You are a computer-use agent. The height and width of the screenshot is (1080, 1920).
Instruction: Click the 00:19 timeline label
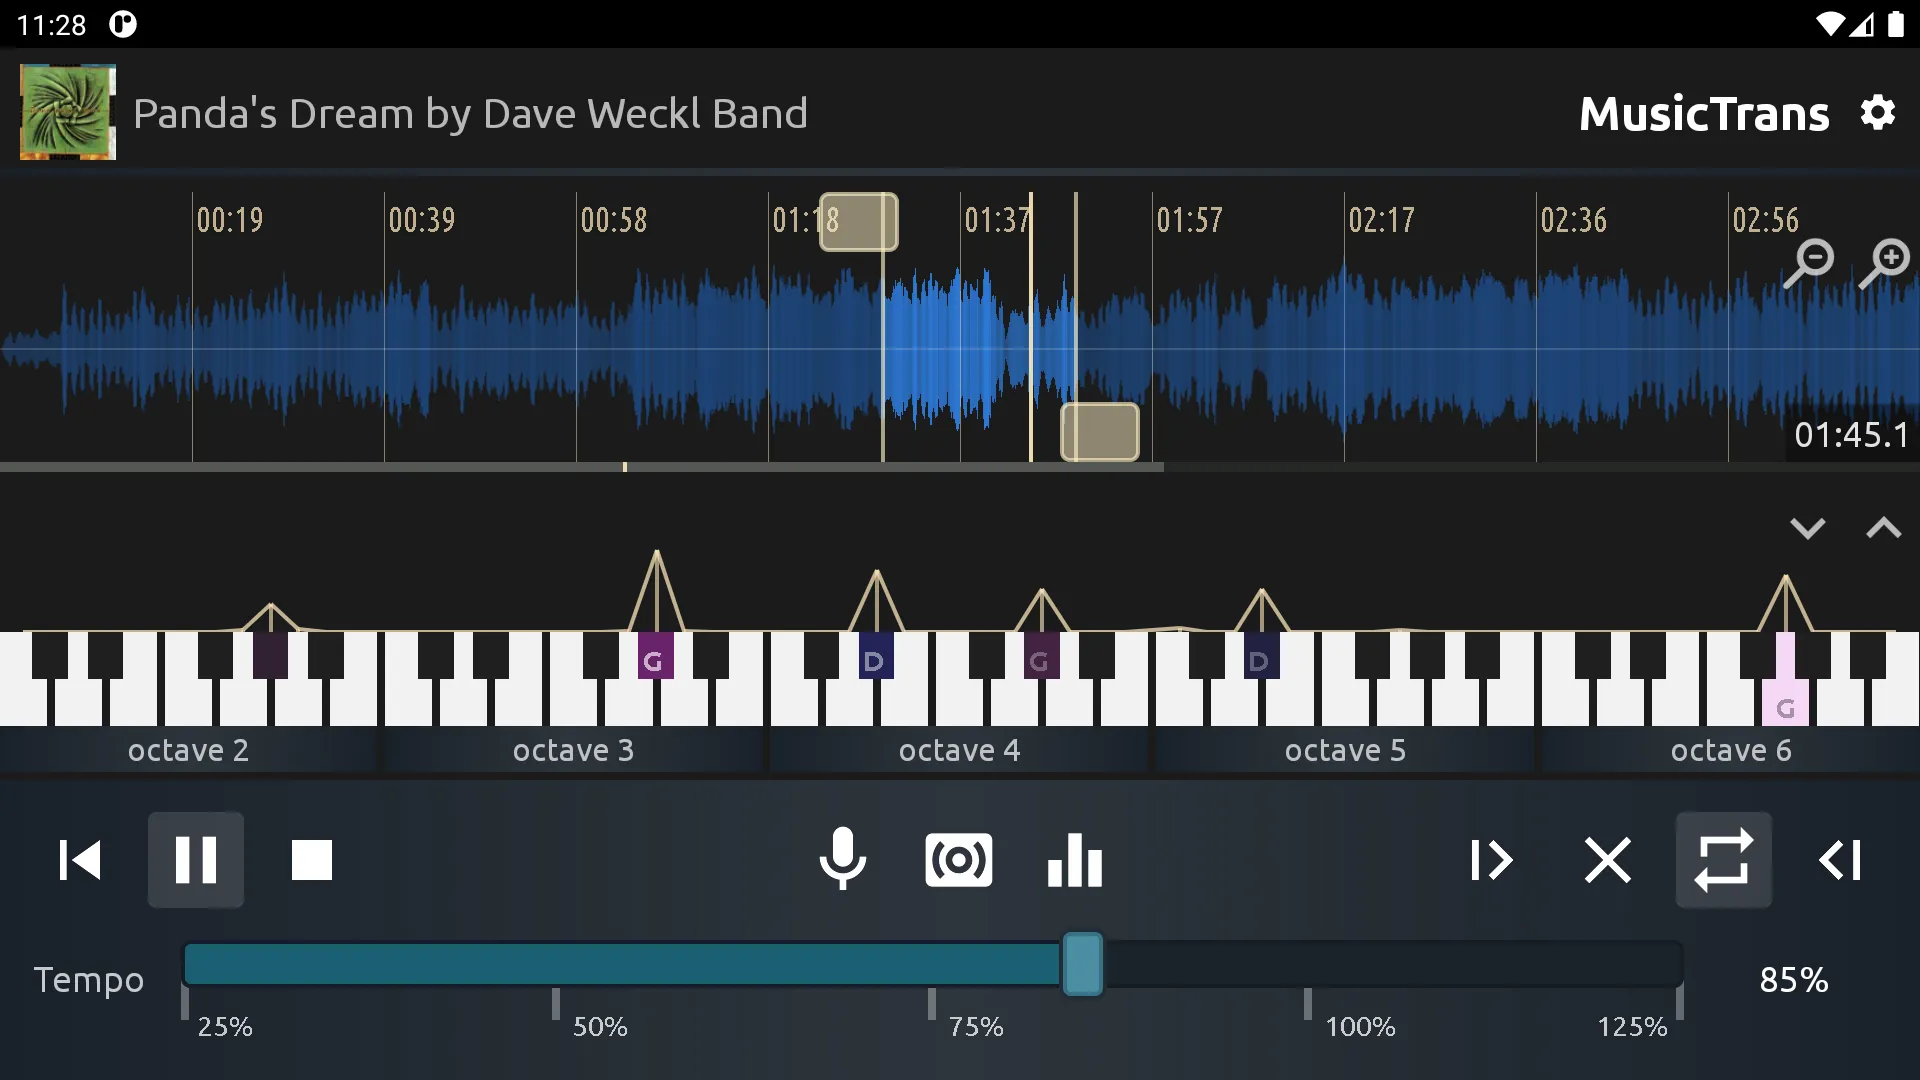pos(230,220)
